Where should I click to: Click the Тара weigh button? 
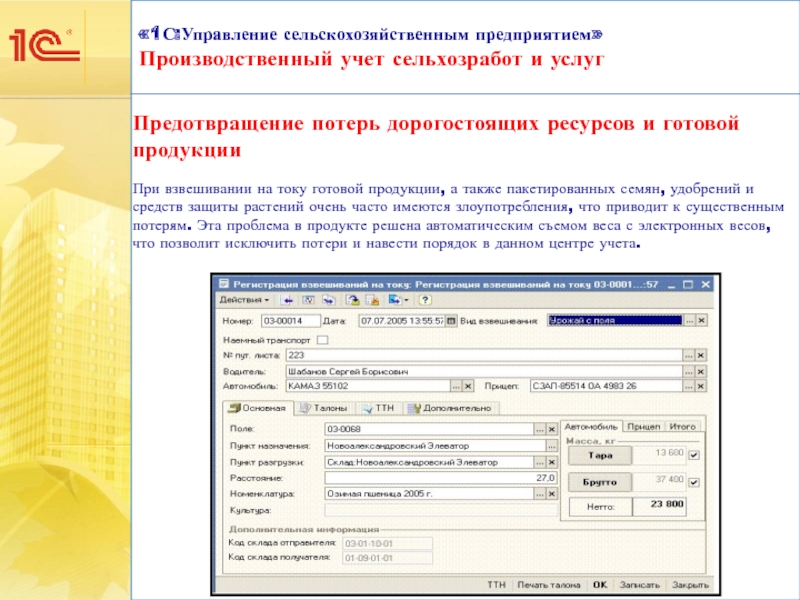tap(599, 455)
